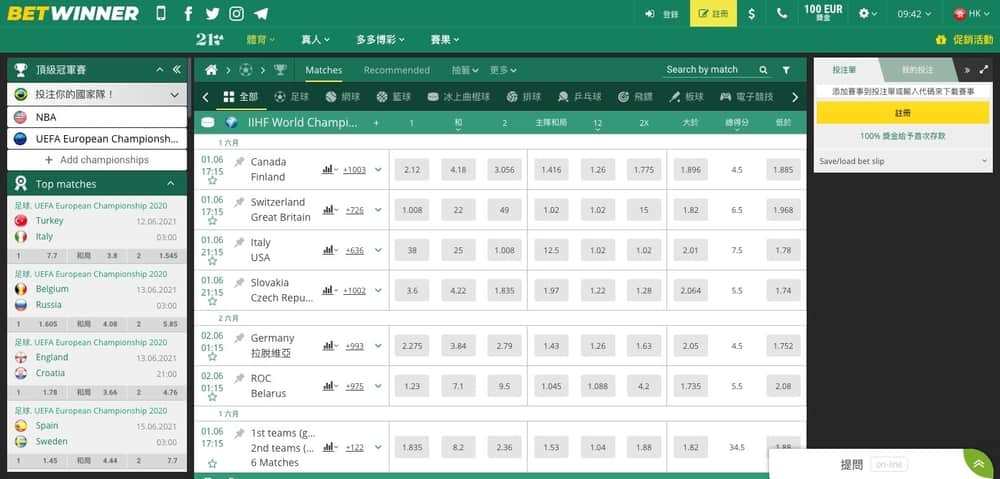Open the settings gear dropdown
Screen dimensions: 1000x479
pos(867,13)
